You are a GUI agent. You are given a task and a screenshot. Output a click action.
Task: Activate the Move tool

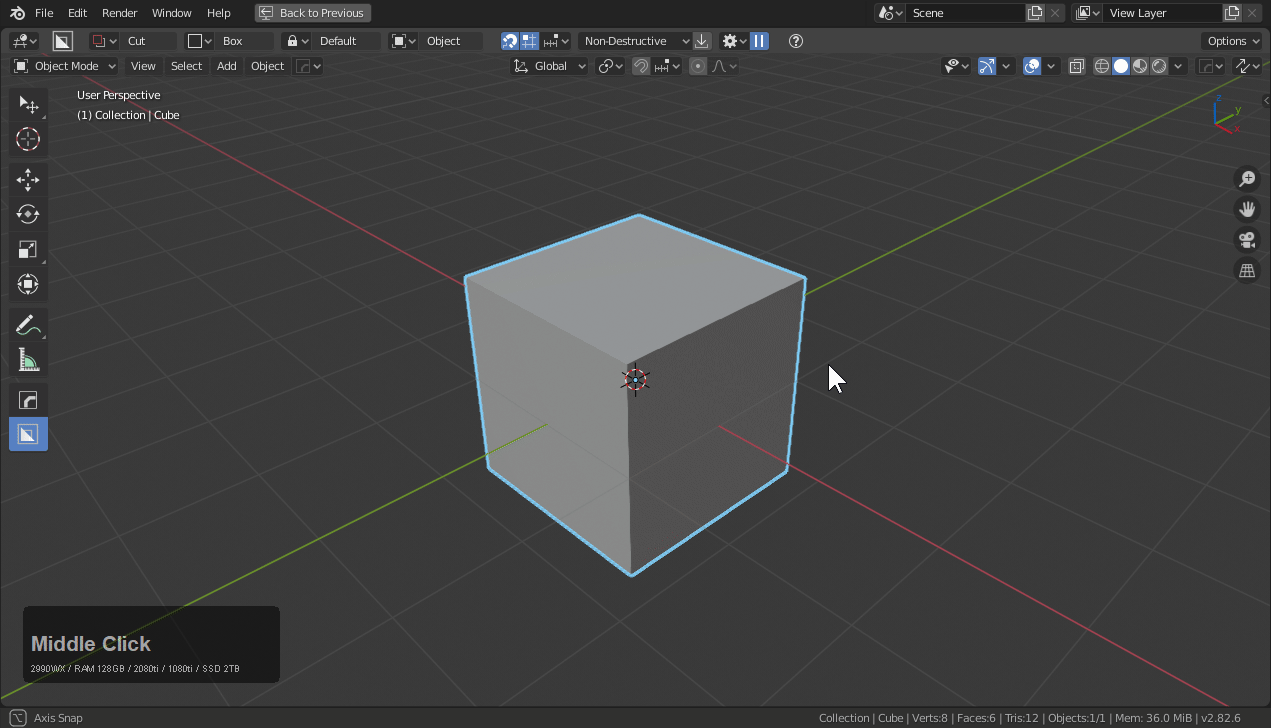click(x=28, y=180)
